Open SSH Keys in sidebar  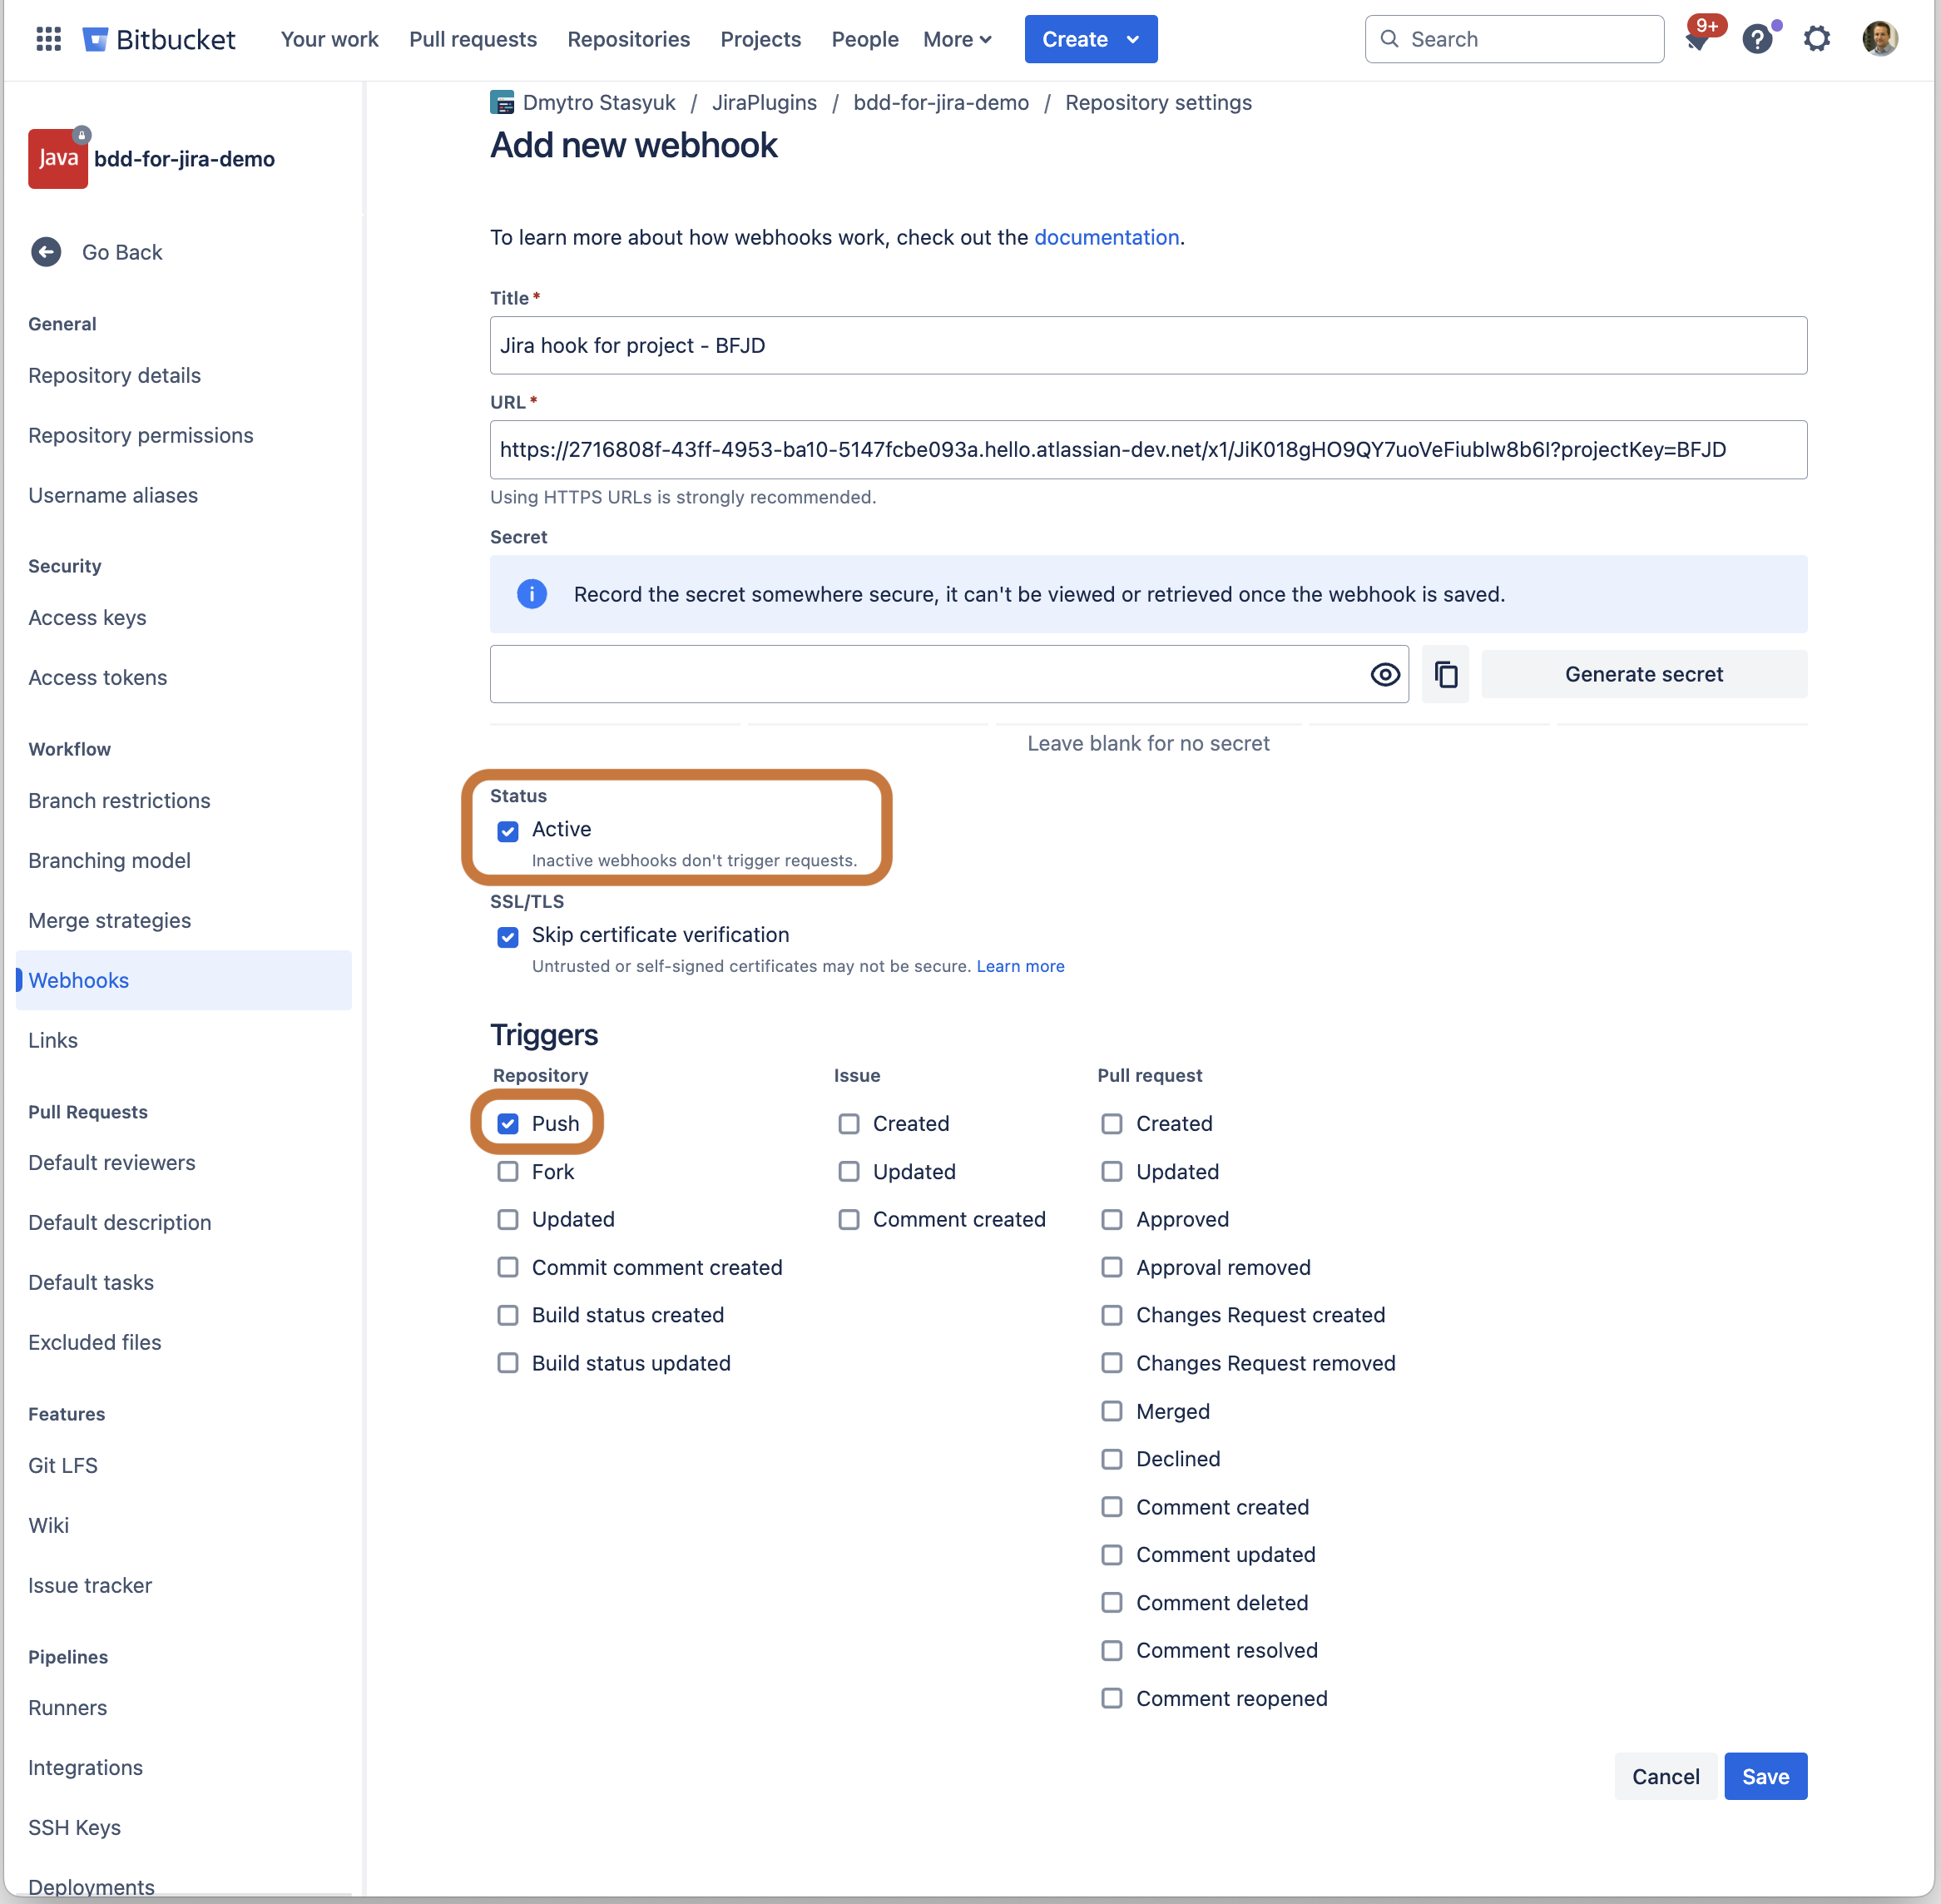click(x=75, y=1828)
